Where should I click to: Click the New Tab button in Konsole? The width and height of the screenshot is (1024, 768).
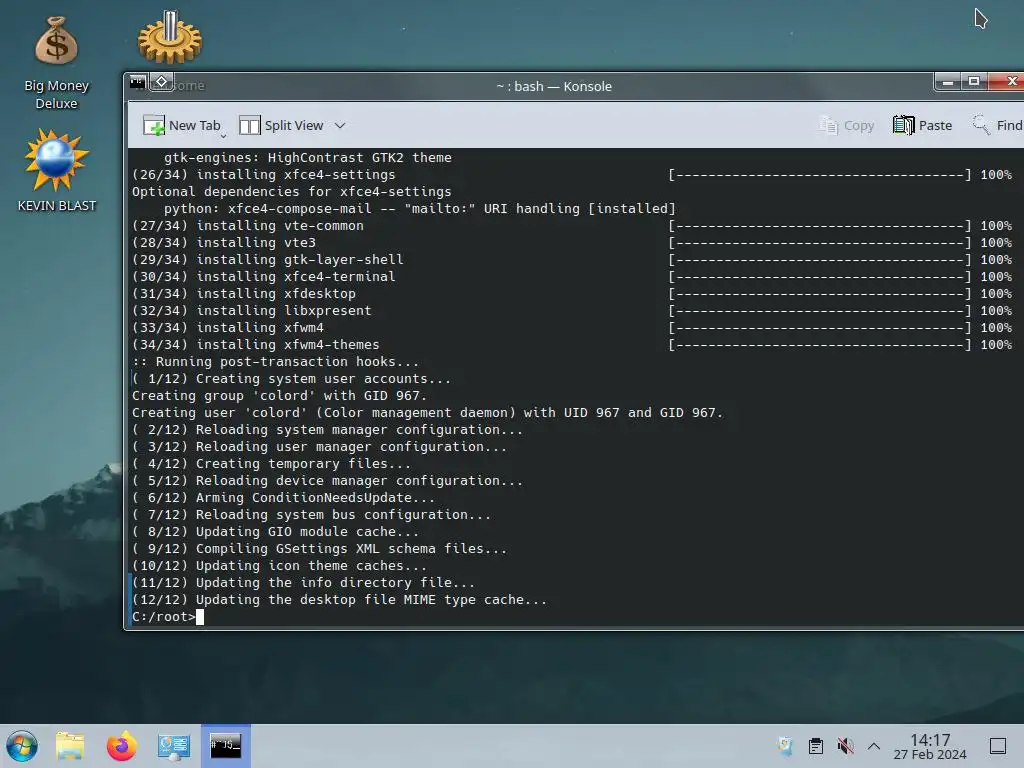tap(182, 125)
